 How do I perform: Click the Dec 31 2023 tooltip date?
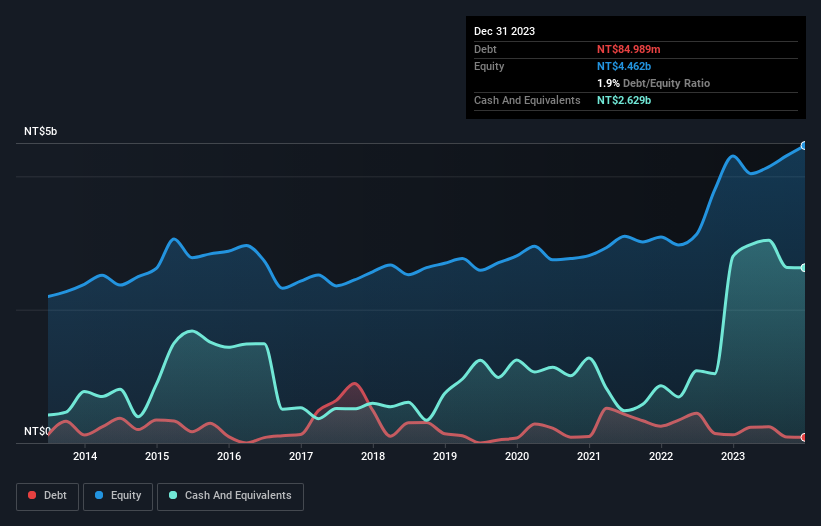(504, 31)
